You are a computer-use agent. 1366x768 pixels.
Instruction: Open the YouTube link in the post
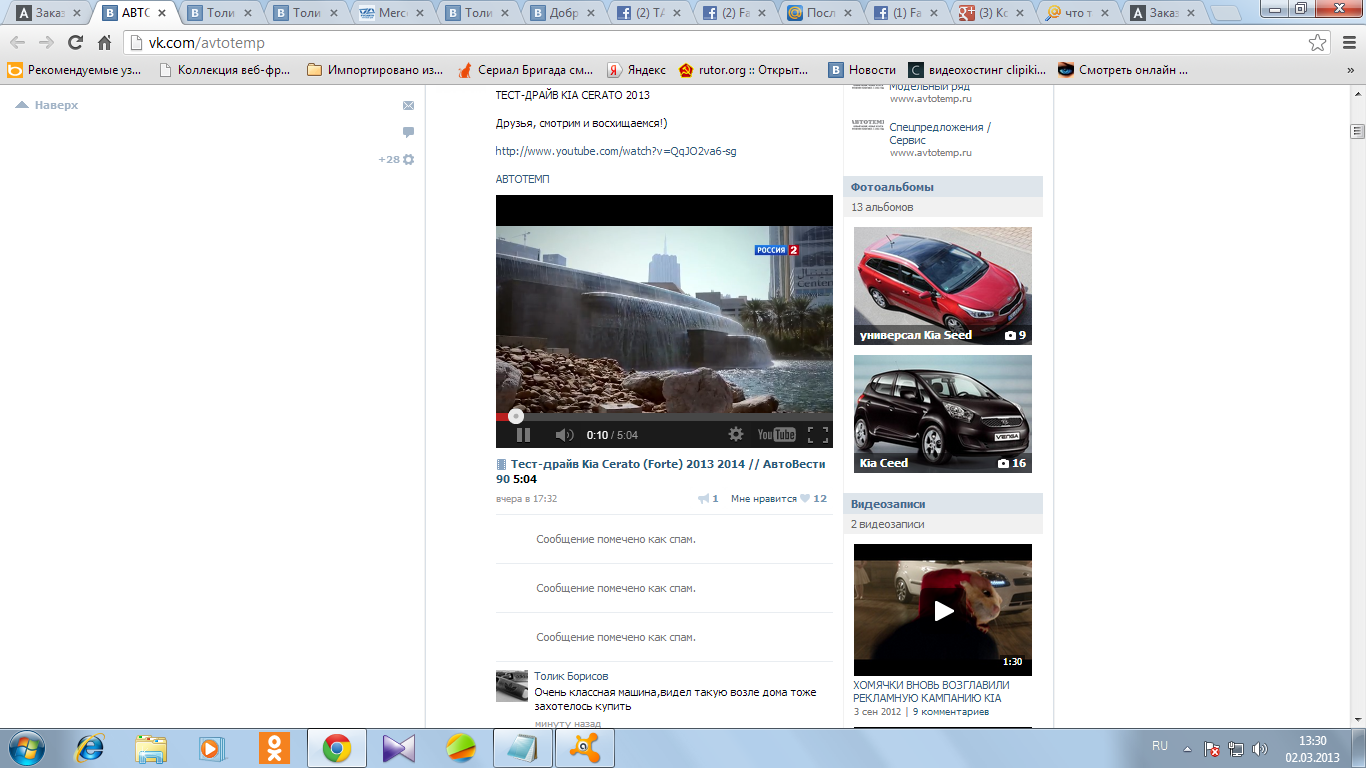[x=616, y=151]
